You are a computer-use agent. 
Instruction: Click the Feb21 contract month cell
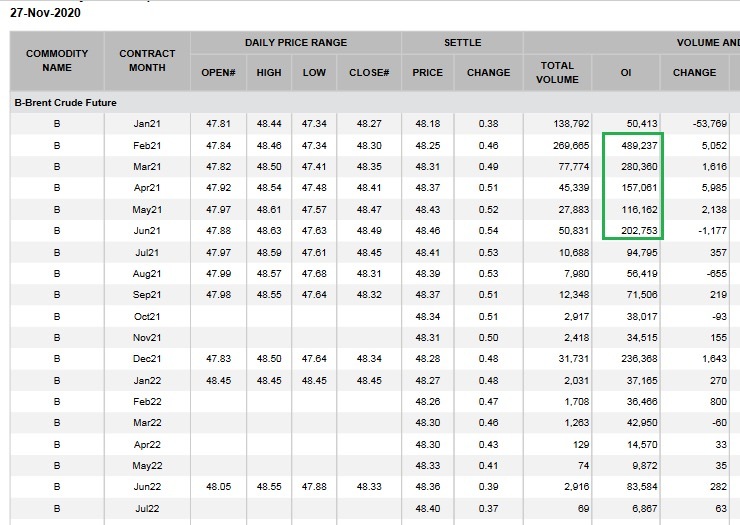(x=147, y=144)
